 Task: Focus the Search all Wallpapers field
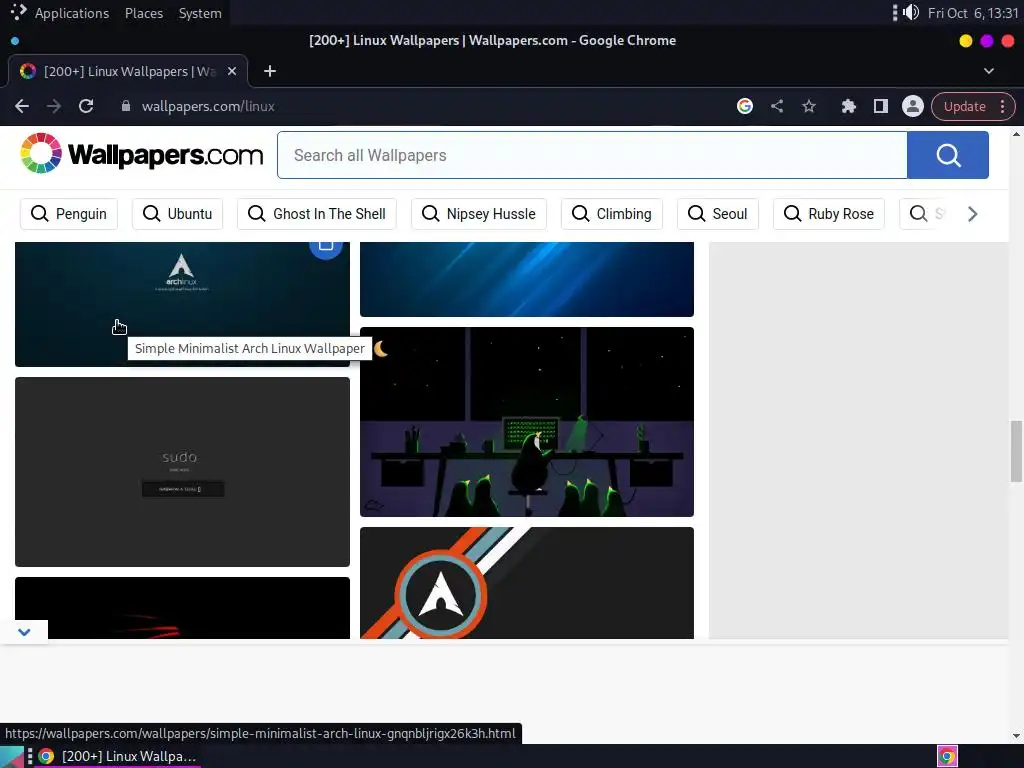pyautogui.click(x=592, y=155)
